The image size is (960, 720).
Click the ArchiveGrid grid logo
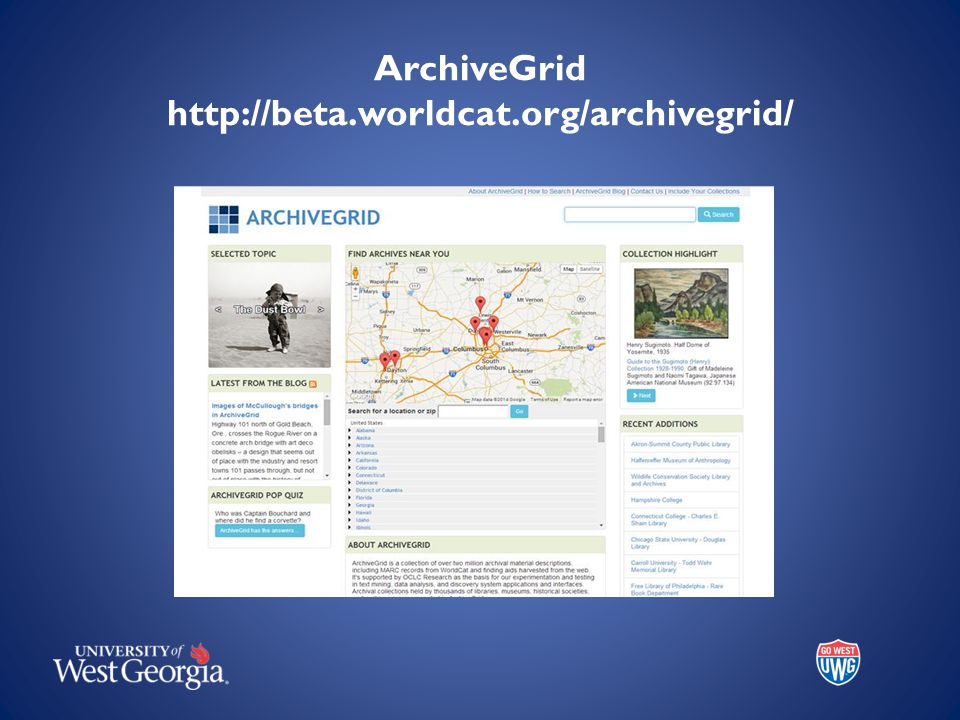pos(223,219)
